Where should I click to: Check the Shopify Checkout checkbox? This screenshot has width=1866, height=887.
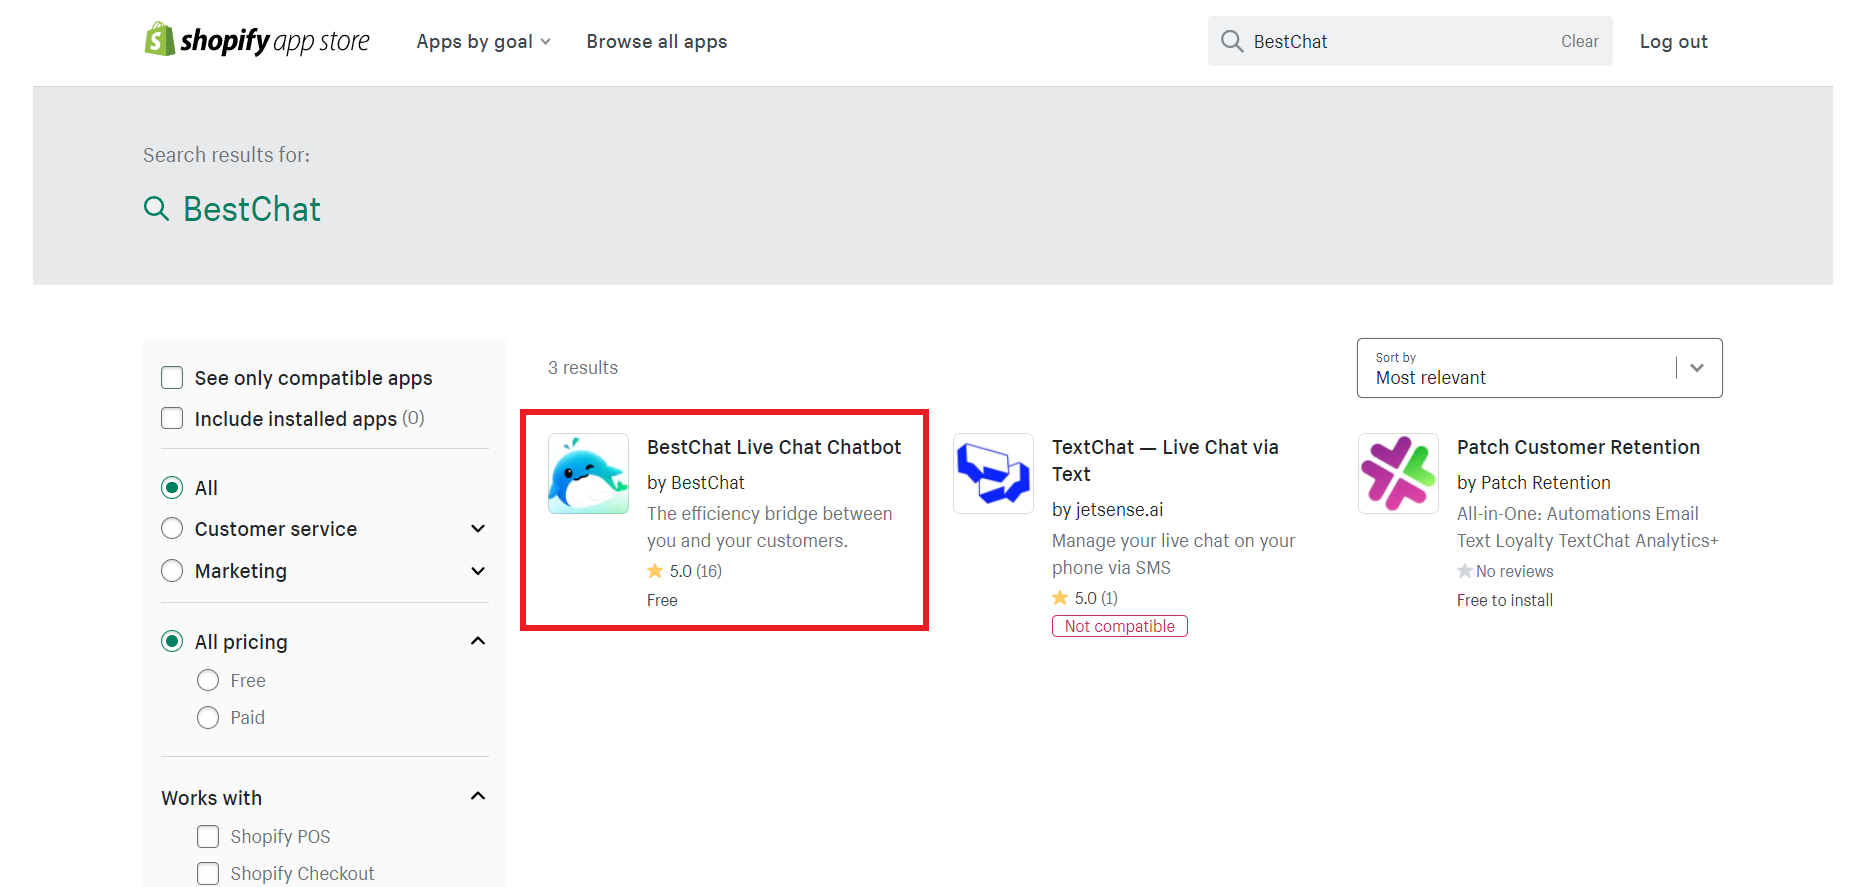[x=208, y=873]
